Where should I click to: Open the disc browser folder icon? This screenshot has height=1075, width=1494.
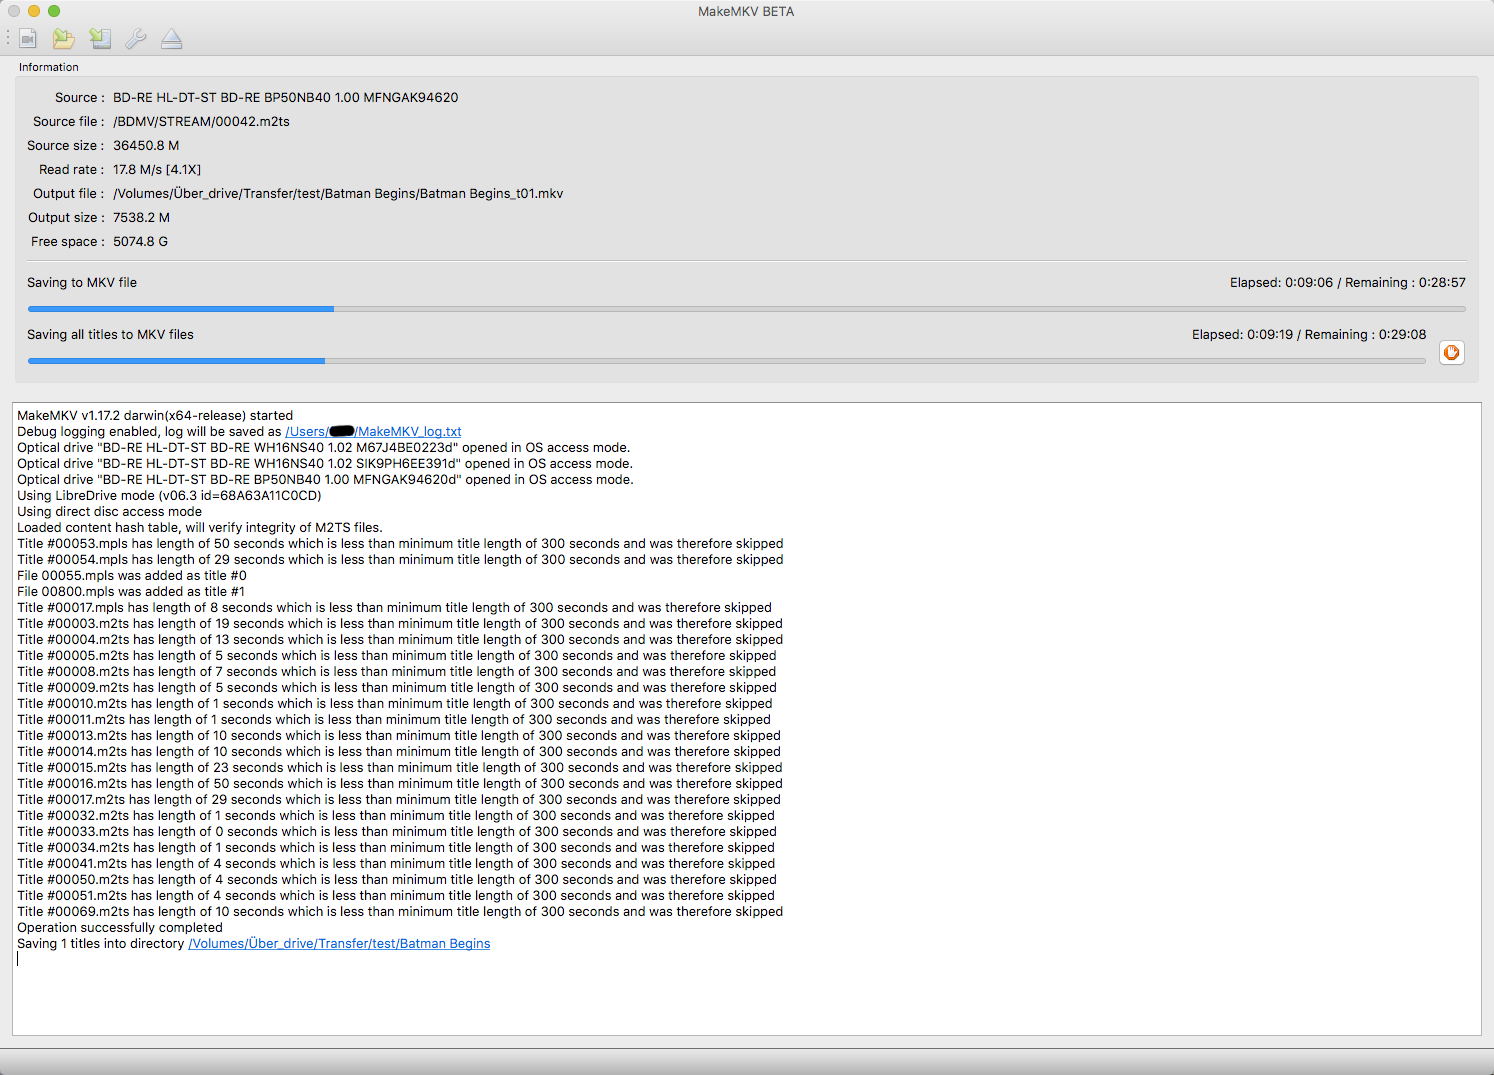click(x=63, y=38)
